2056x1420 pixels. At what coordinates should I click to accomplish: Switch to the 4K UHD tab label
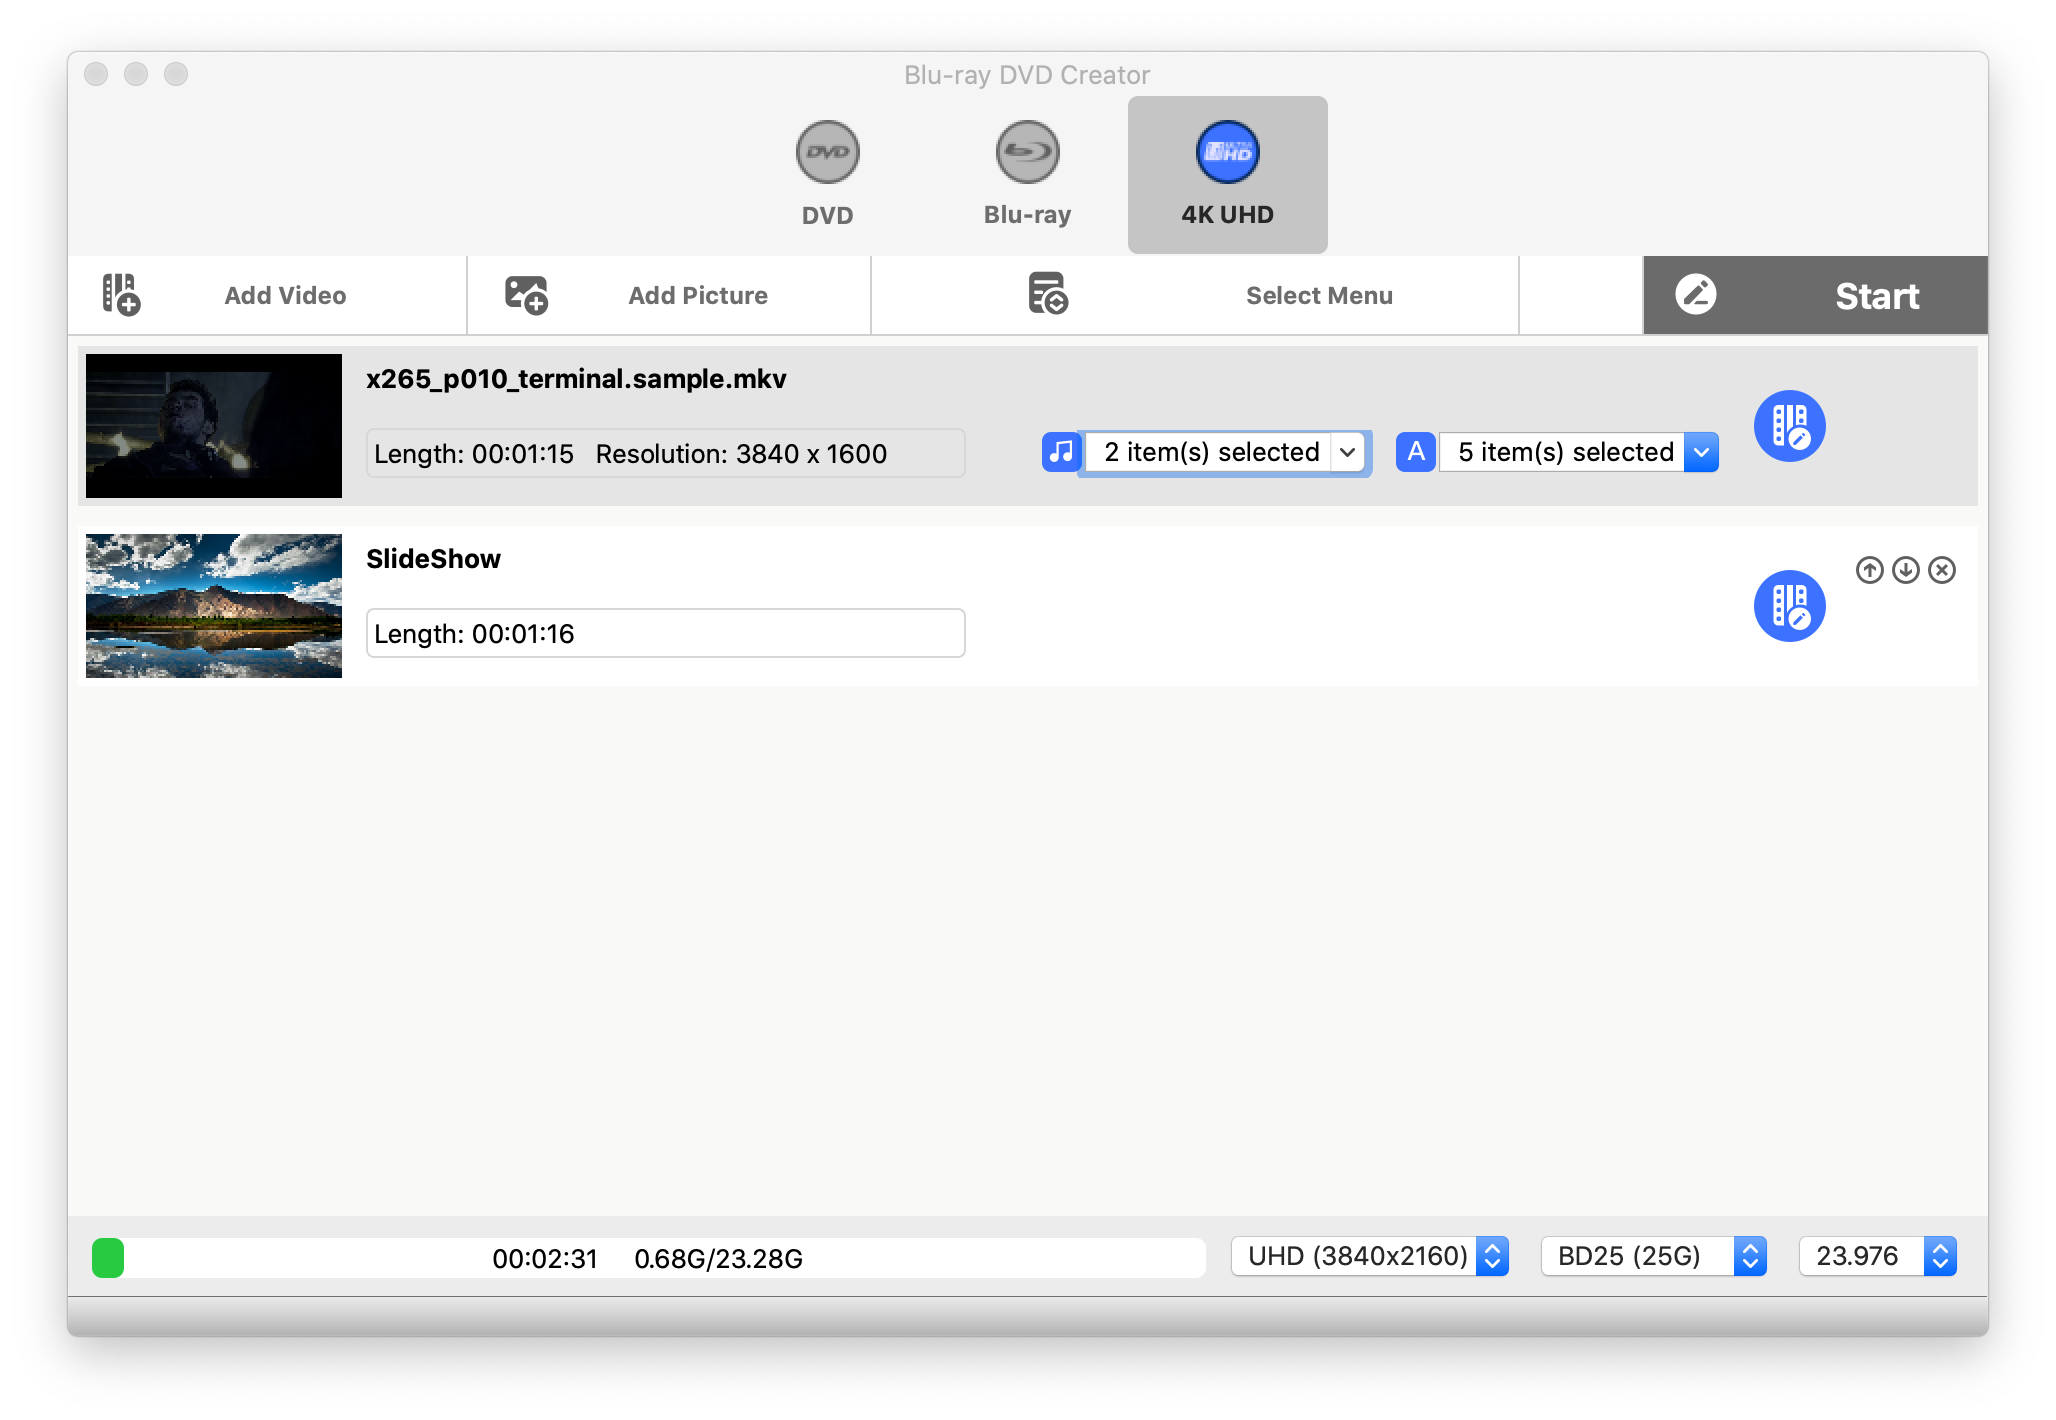tap(1227, 215)
